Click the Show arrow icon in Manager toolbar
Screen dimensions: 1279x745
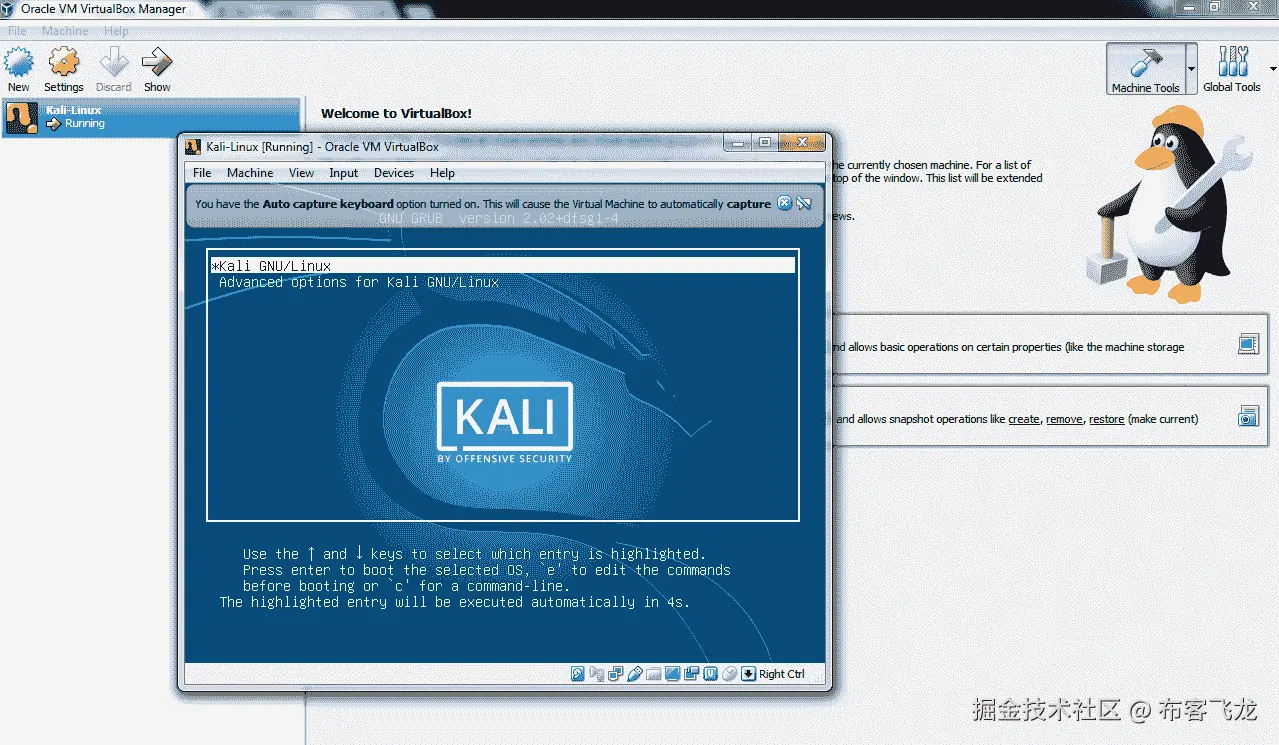(157, 63)
